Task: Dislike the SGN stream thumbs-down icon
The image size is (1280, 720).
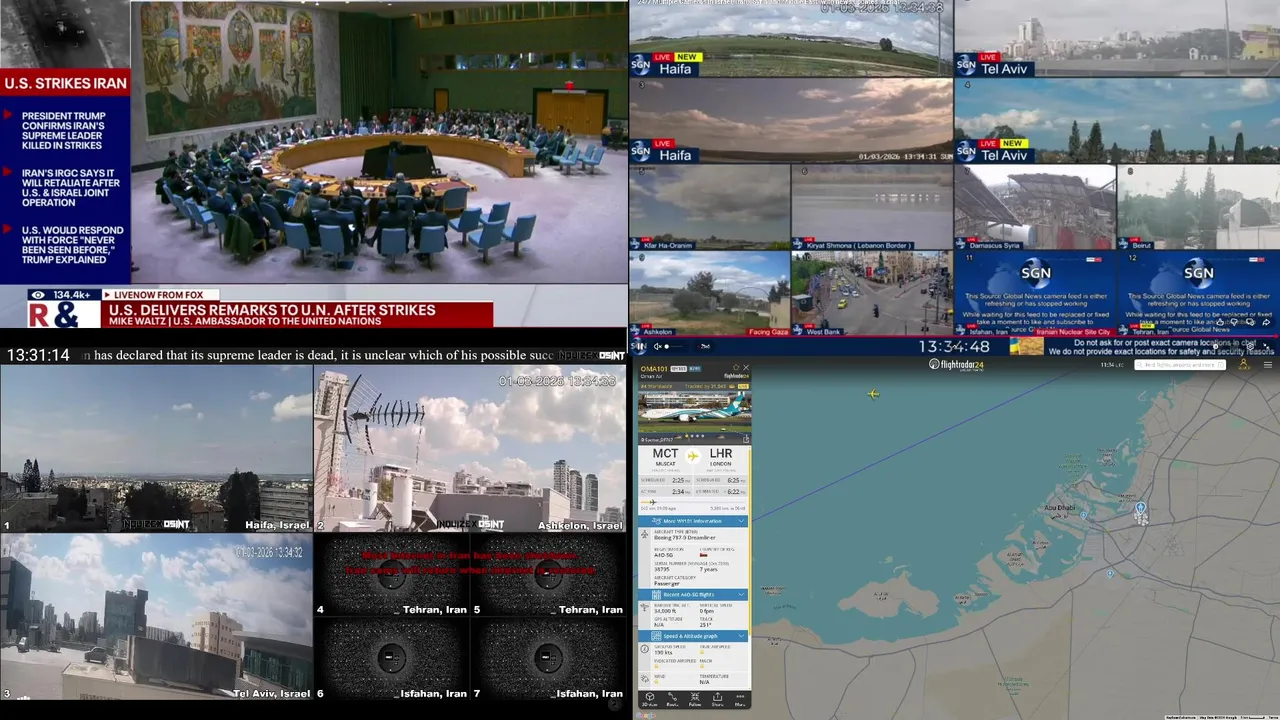Action: coord(1234,322)
